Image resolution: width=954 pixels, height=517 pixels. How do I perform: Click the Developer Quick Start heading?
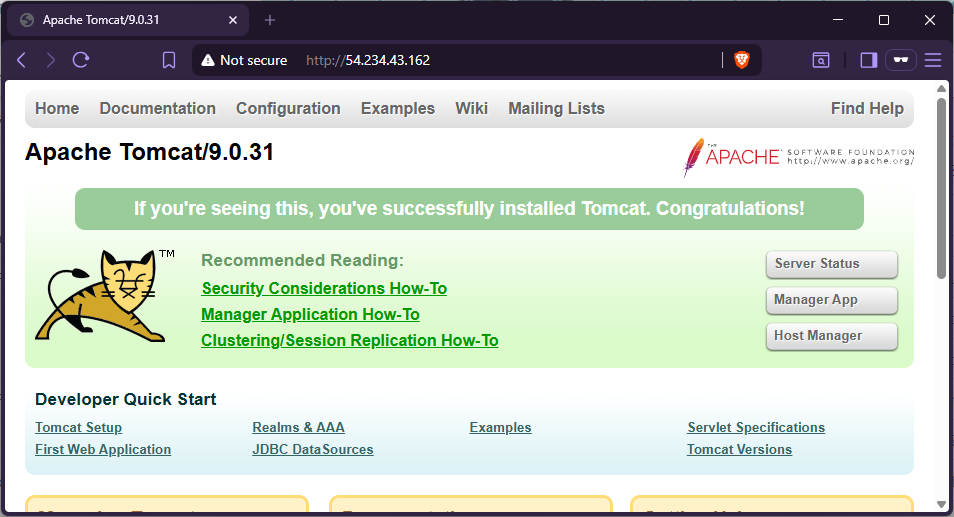tap(125, 400)
